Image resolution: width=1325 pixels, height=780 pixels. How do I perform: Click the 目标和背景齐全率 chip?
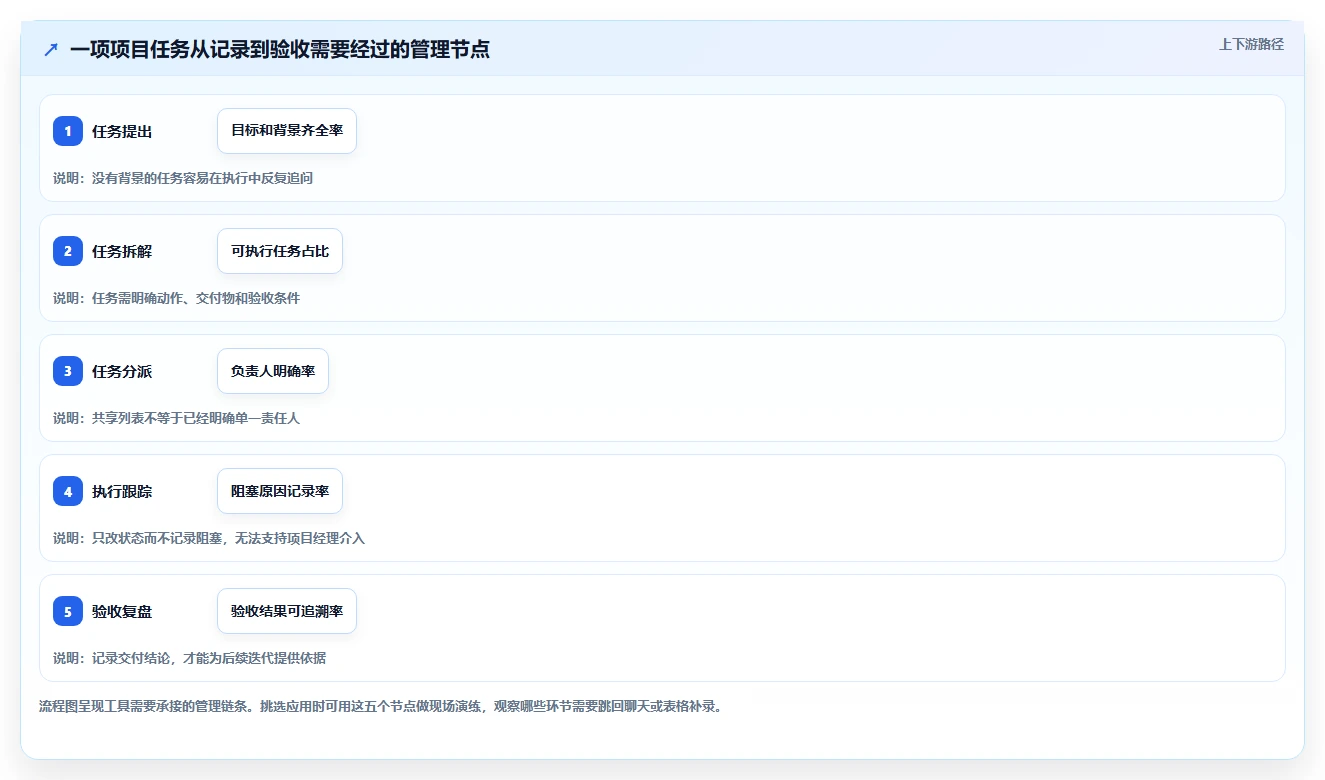pos(287,131)
